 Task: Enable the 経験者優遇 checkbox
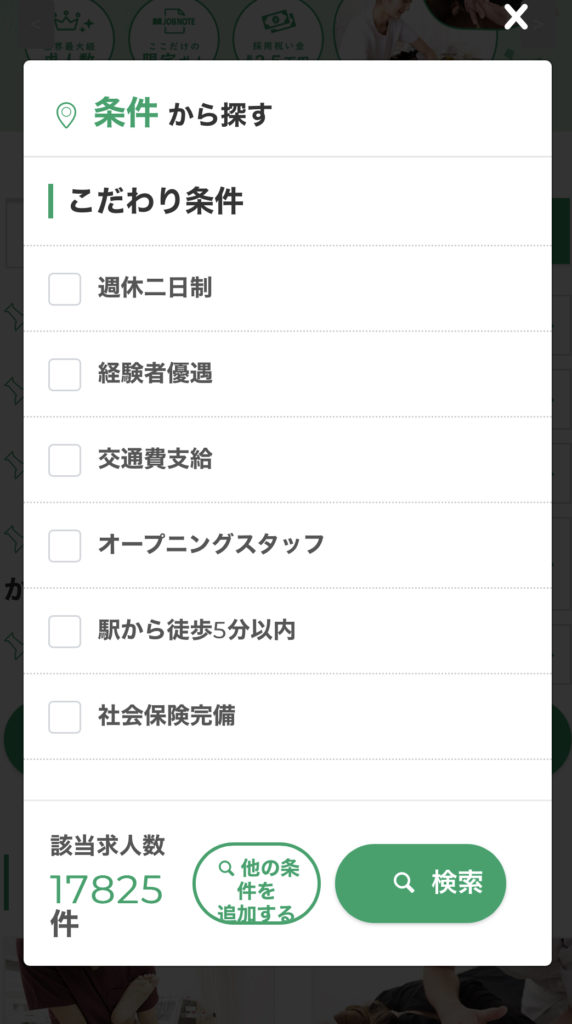pos(65,374)
